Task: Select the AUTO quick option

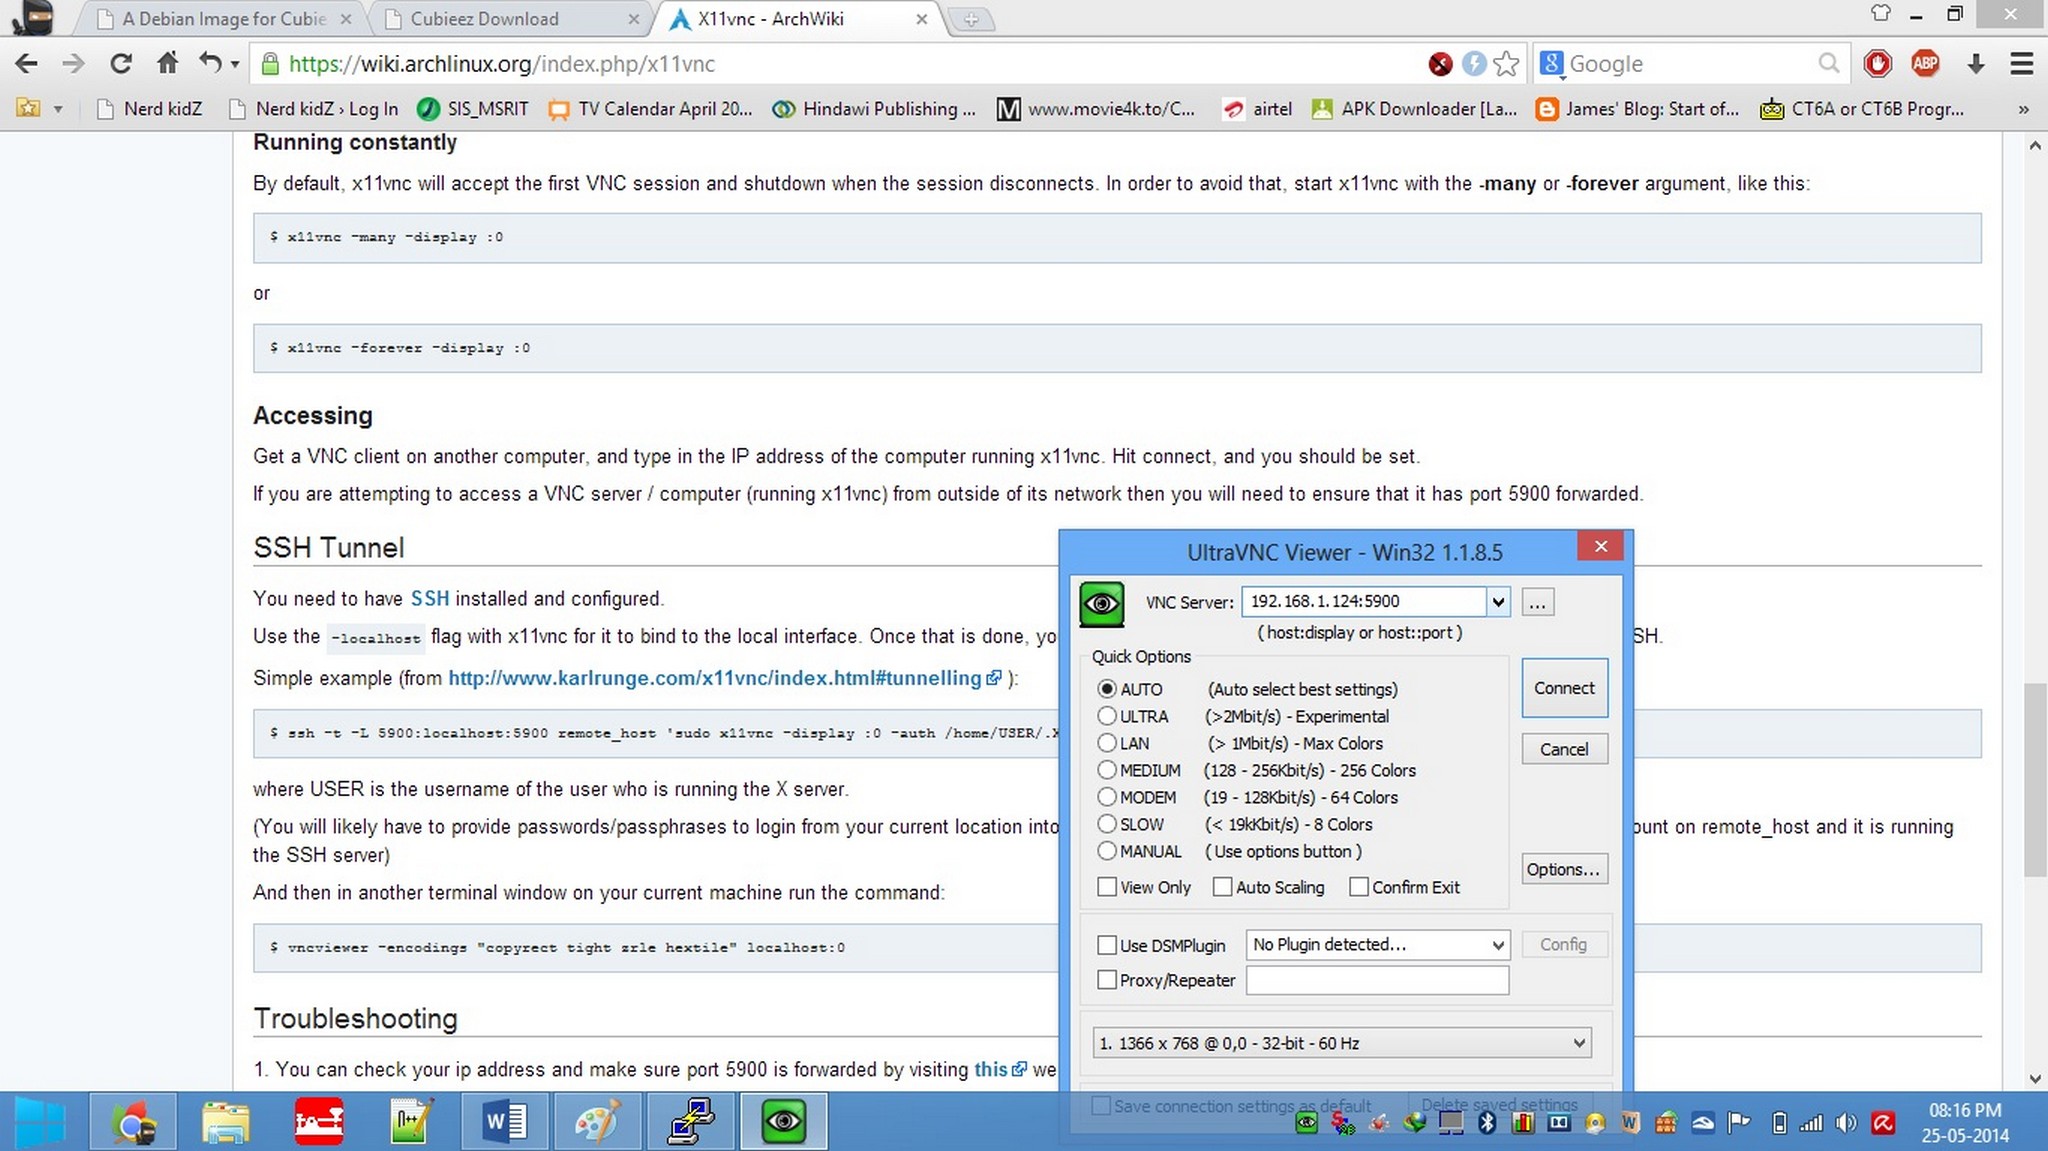Action: click(x=1106, y=689)
